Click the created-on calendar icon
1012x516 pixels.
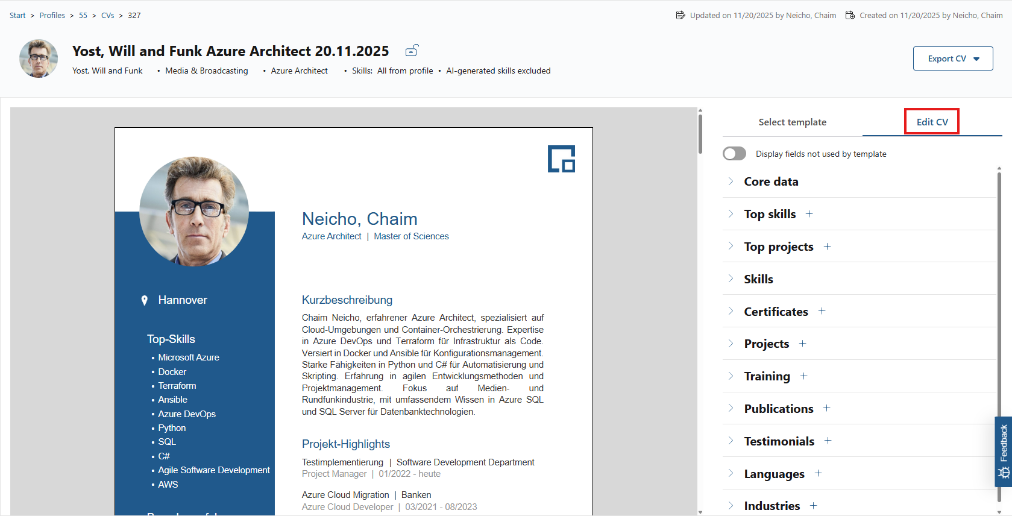click(x=850, y=15)
